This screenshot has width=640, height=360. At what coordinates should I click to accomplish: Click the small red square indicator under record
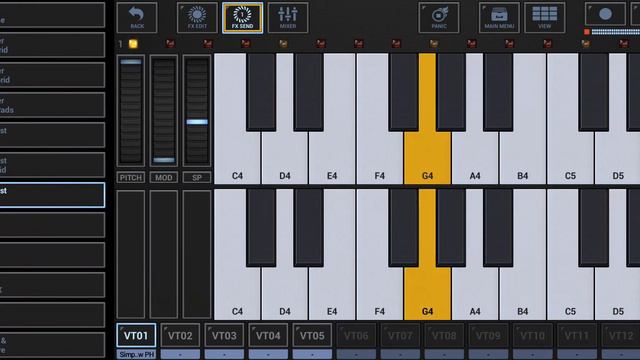point(587,32)
